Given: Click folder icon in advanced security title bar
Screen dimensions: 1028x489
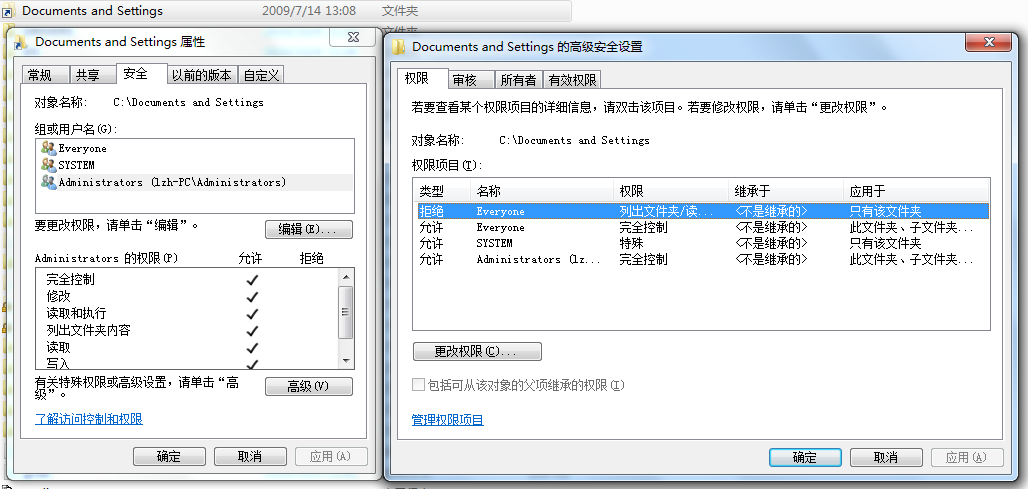Looking at the screenshot, I should pyautogui.click(x=399, y=47).
